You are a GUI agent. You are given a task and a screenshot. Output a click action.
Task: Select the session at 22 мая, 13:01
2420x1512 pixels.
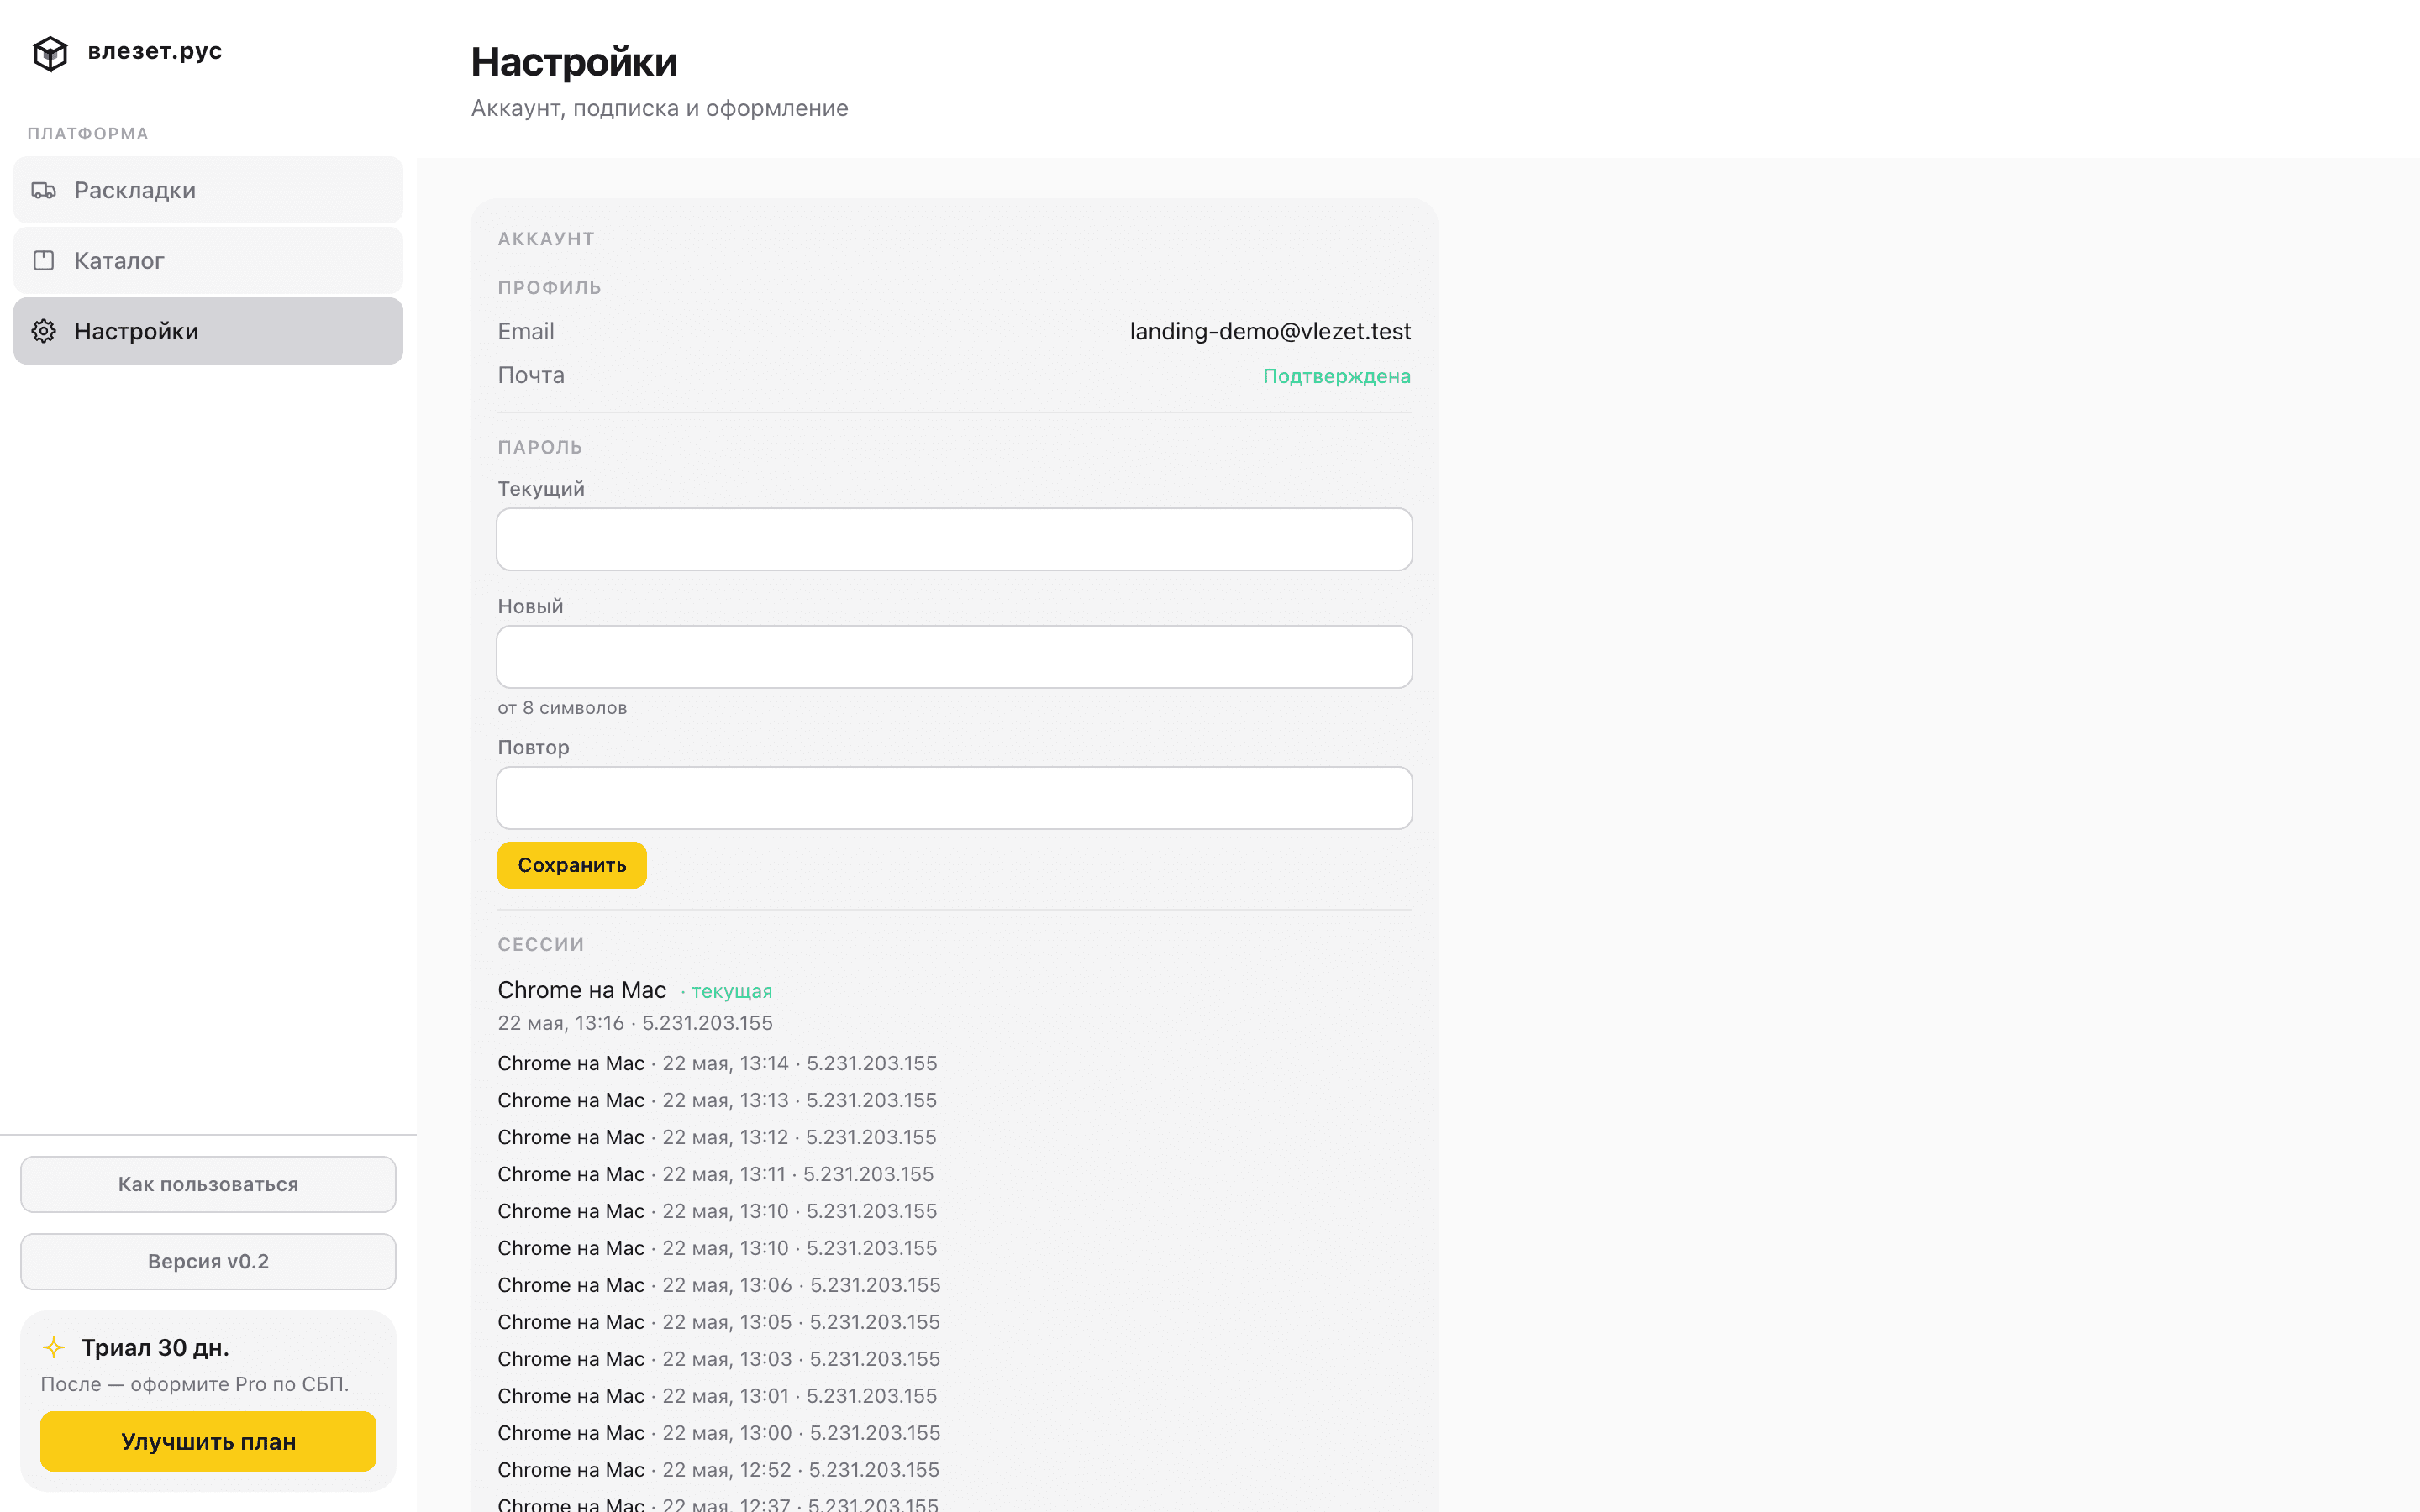click(x=717, y=1396)
